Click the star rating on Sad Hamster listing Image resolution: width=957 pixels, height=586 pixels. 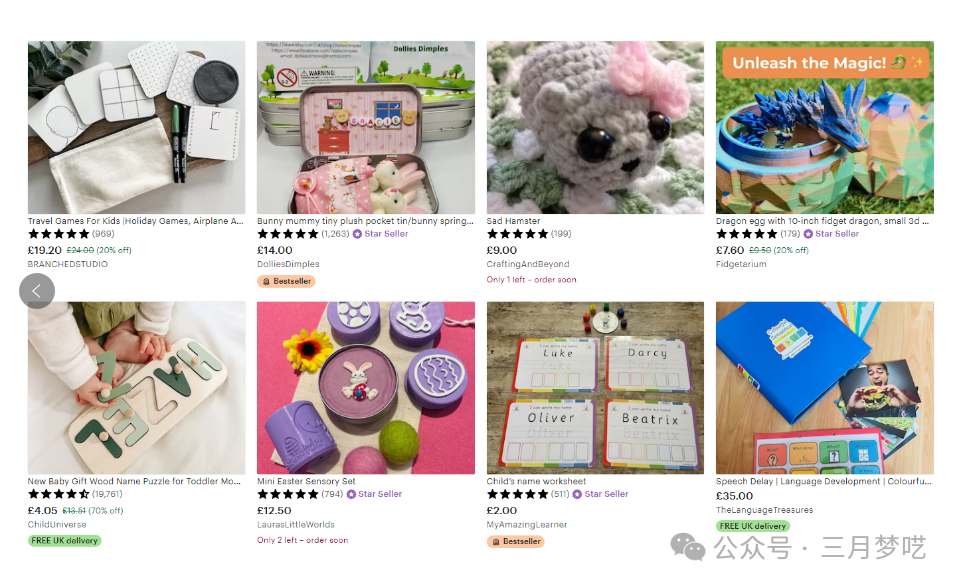coord(518,234)
